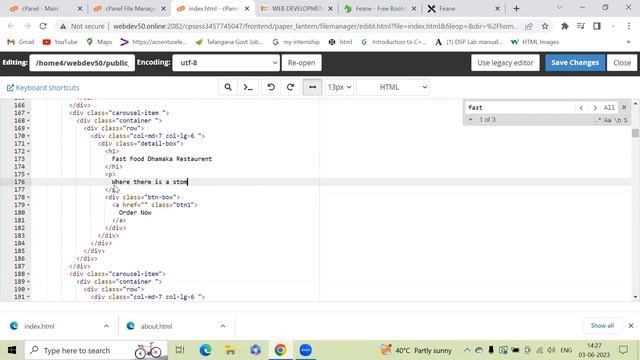Image resolution: width=640 pixels, height=360 pixels.
Task: Switch to the last Feane tab
Action: (463, 9)
